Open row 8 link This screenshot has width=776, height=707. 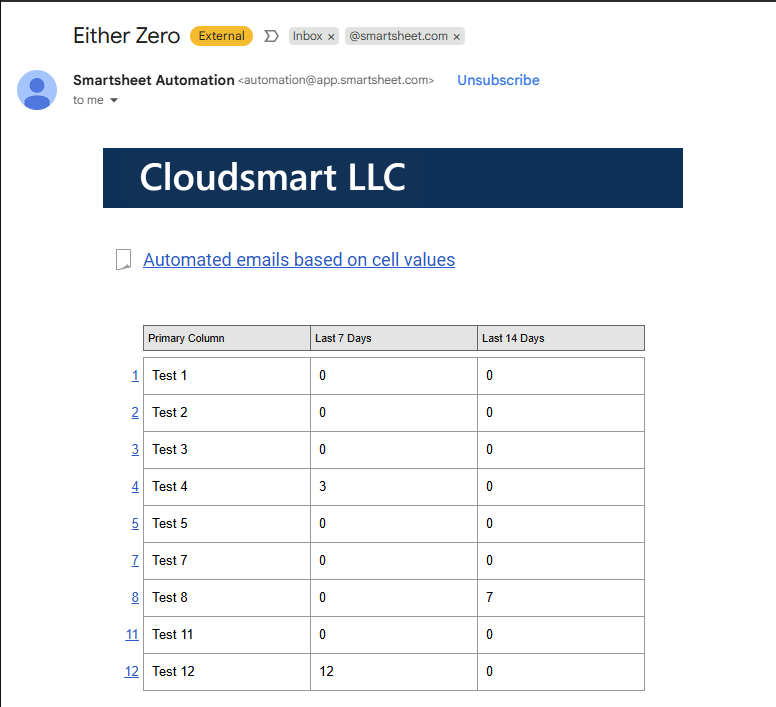click(x=135, y=598)
